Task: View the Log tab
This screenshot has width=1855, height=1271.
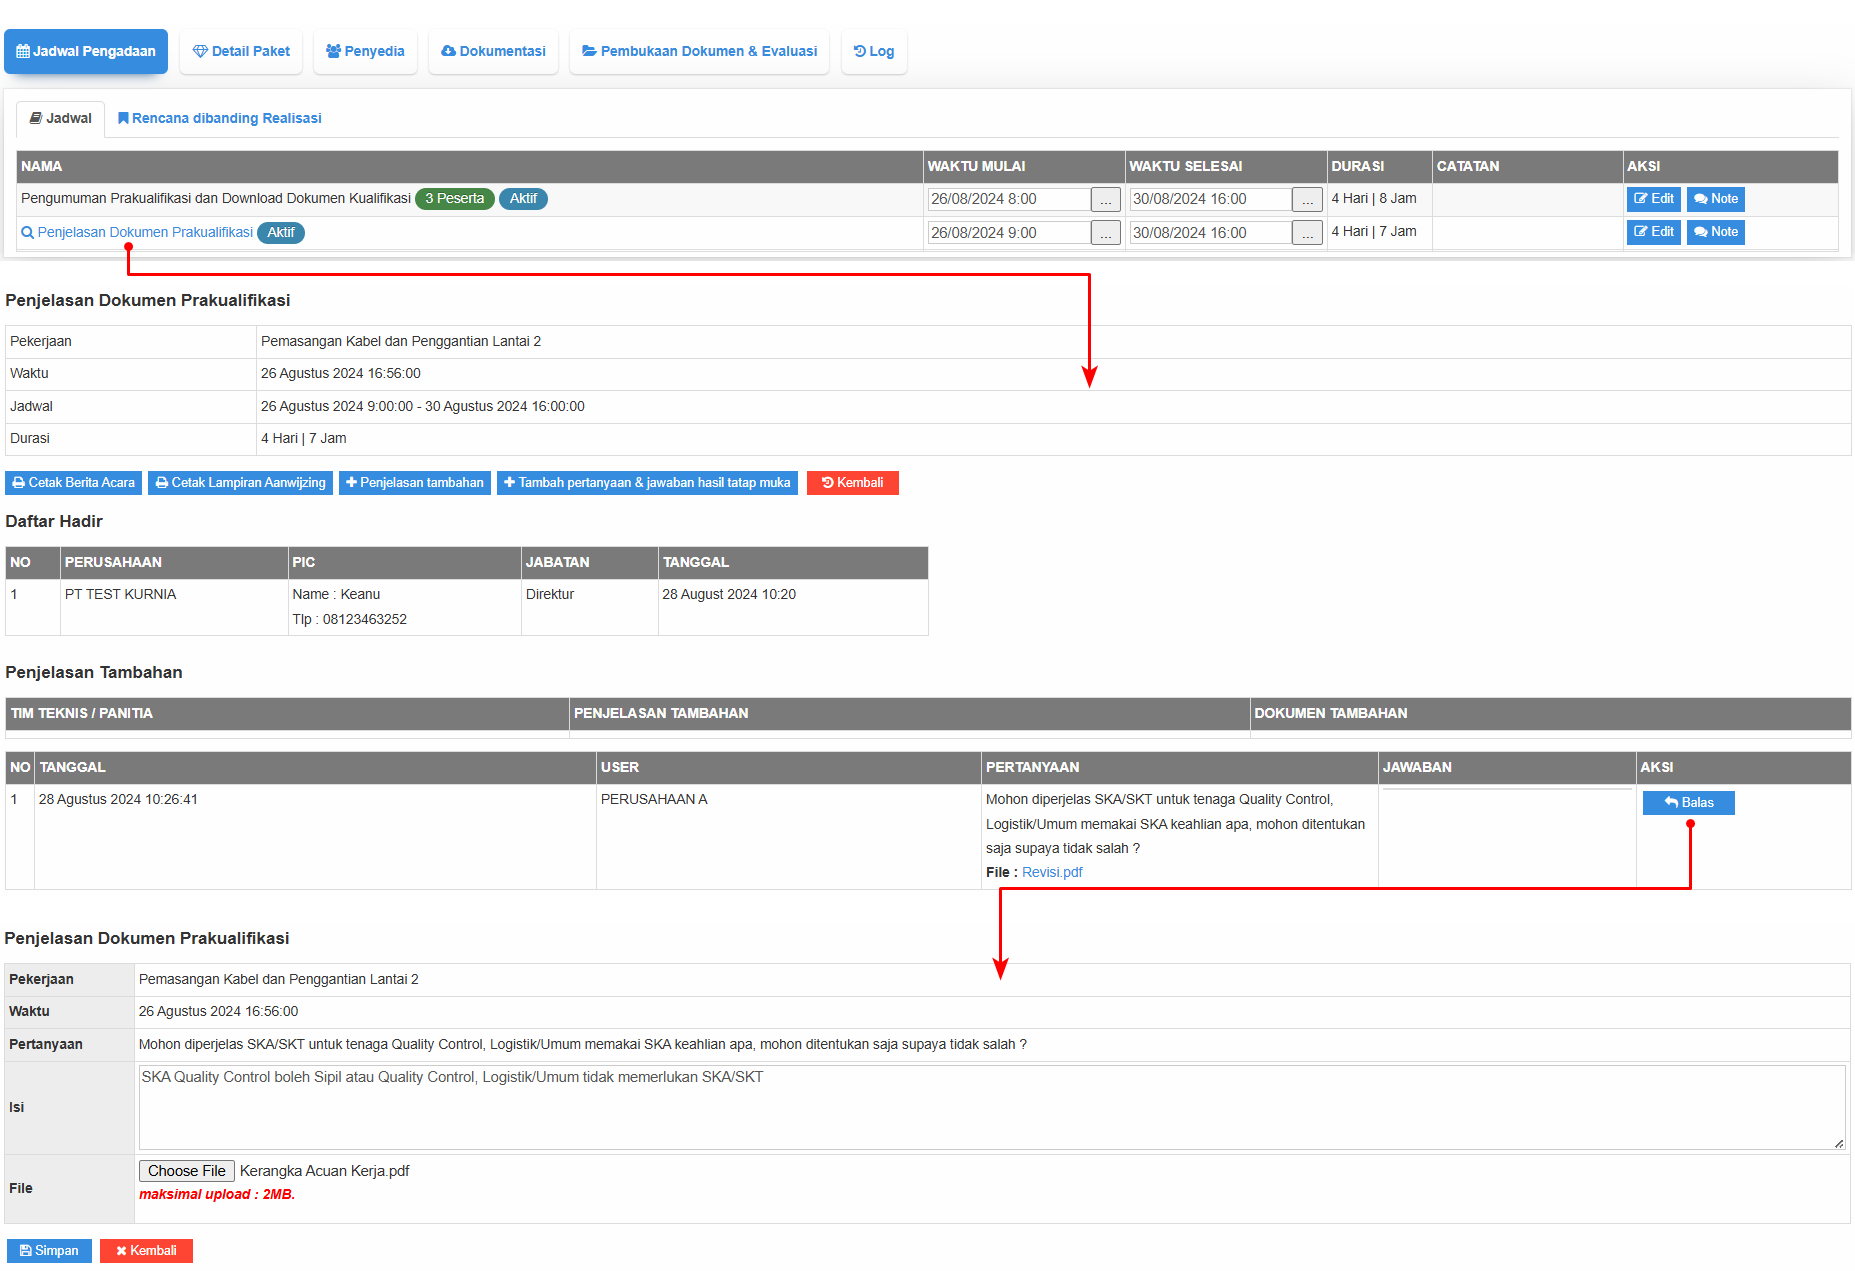Action: pyautogui.click(x=874, y=51)
